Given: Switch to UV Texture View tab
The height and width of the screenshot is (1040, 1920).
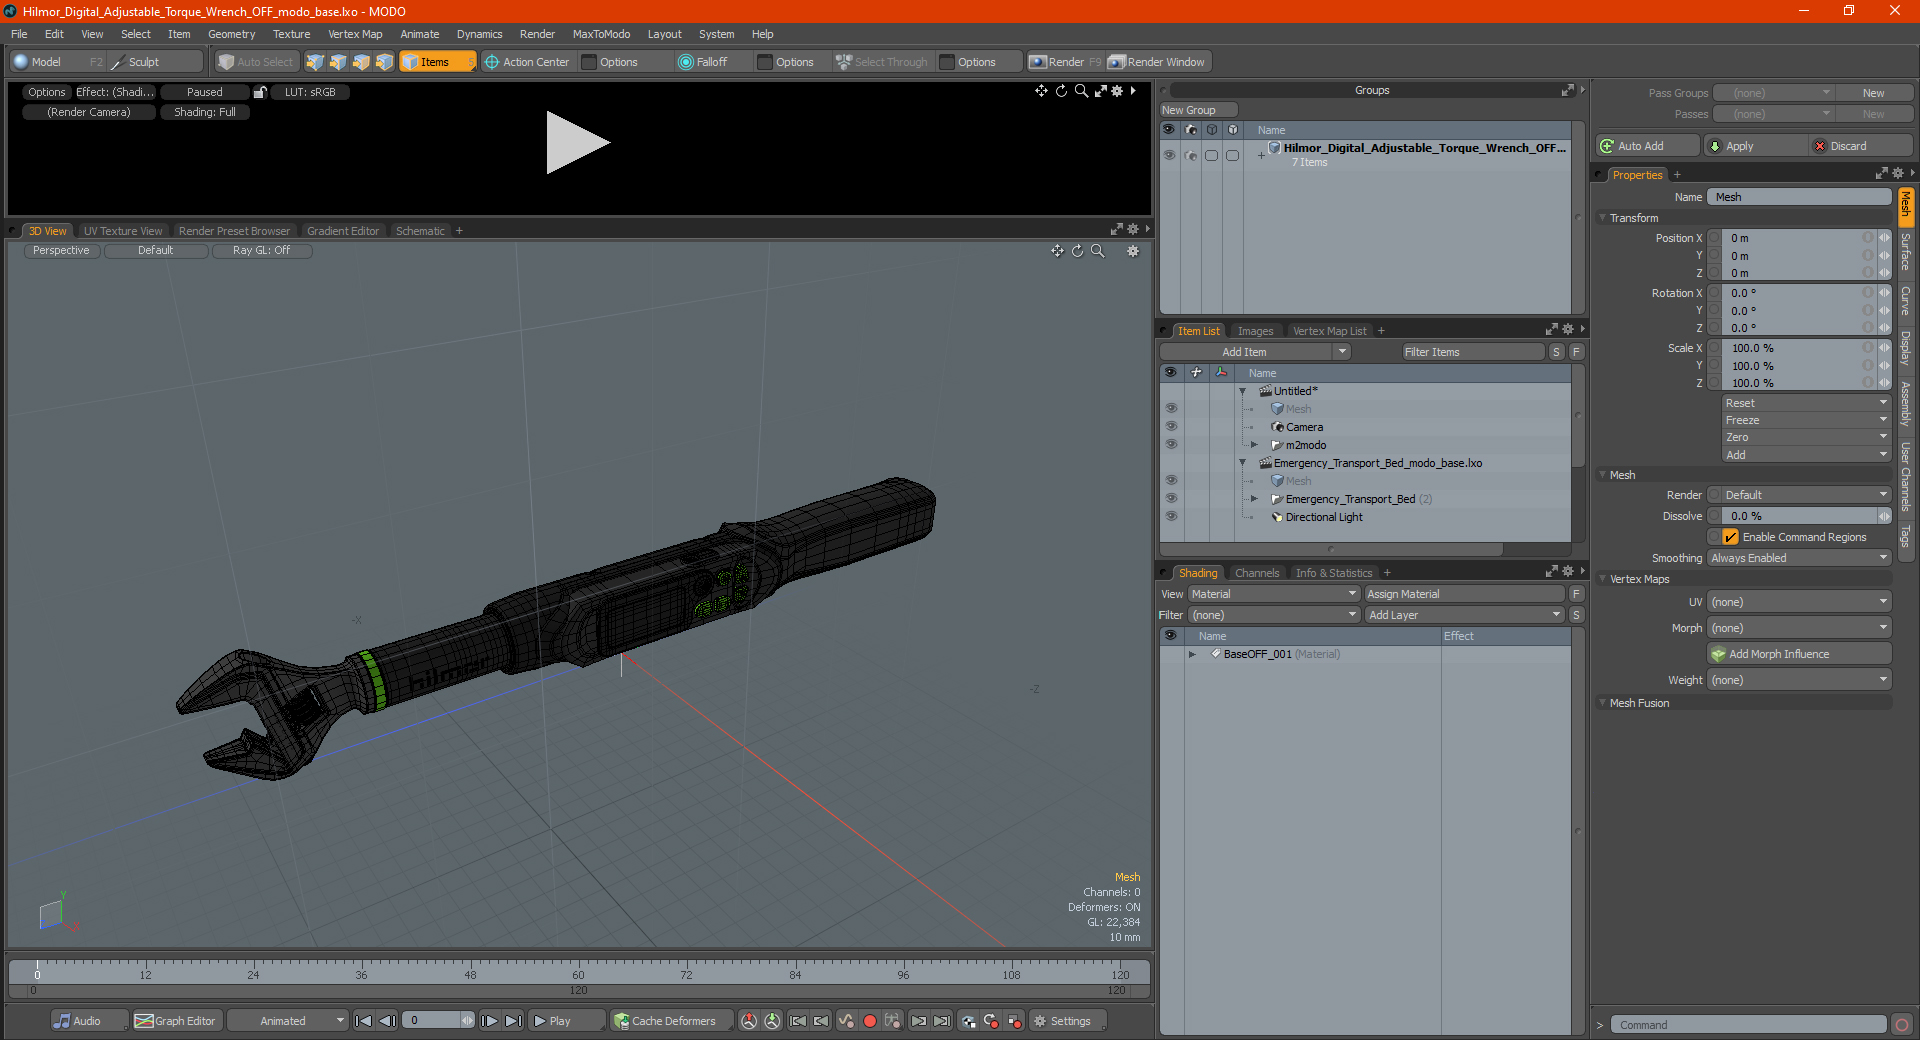Looking at the screenshot, I should click(123, 231).
